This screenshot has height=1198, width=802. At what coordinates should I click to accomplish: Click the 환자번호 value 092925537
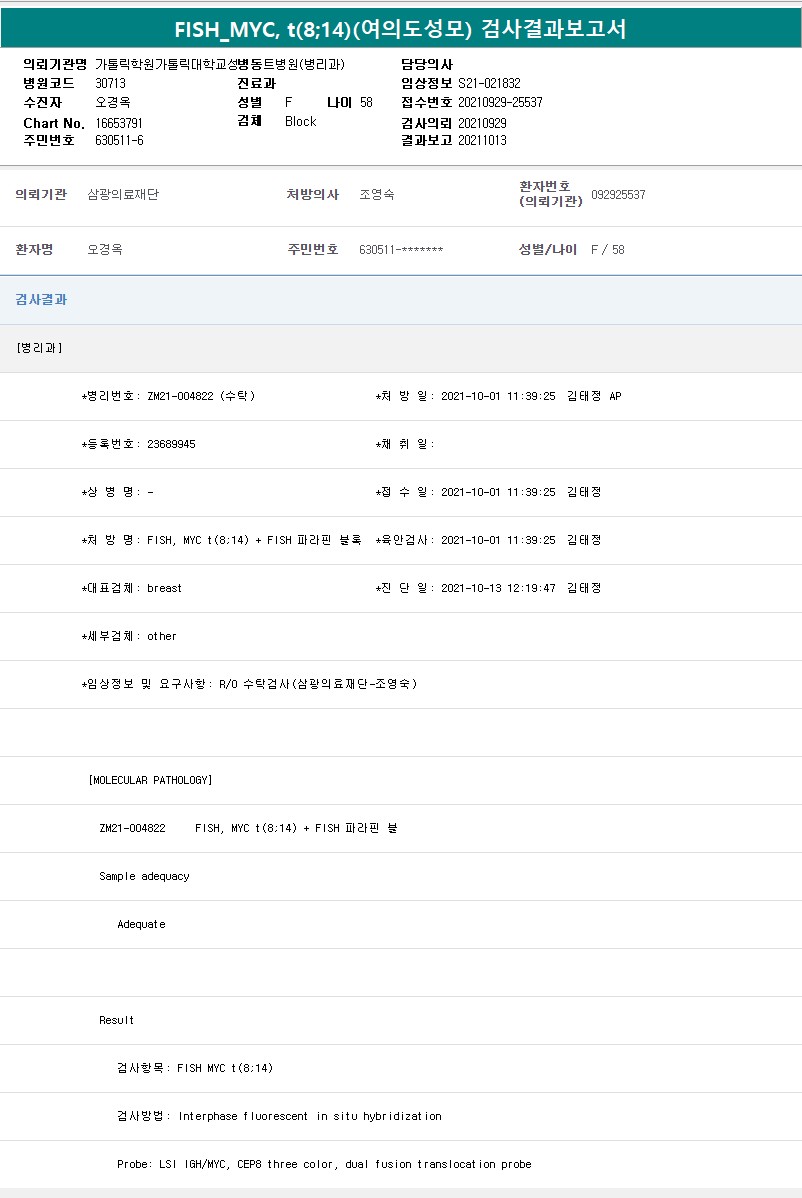click(x=618, y=195)
